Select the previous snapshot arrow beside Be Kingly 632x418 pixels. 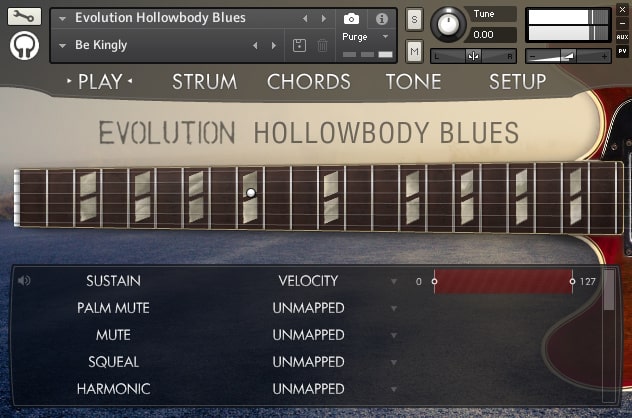tap(255, 46)
